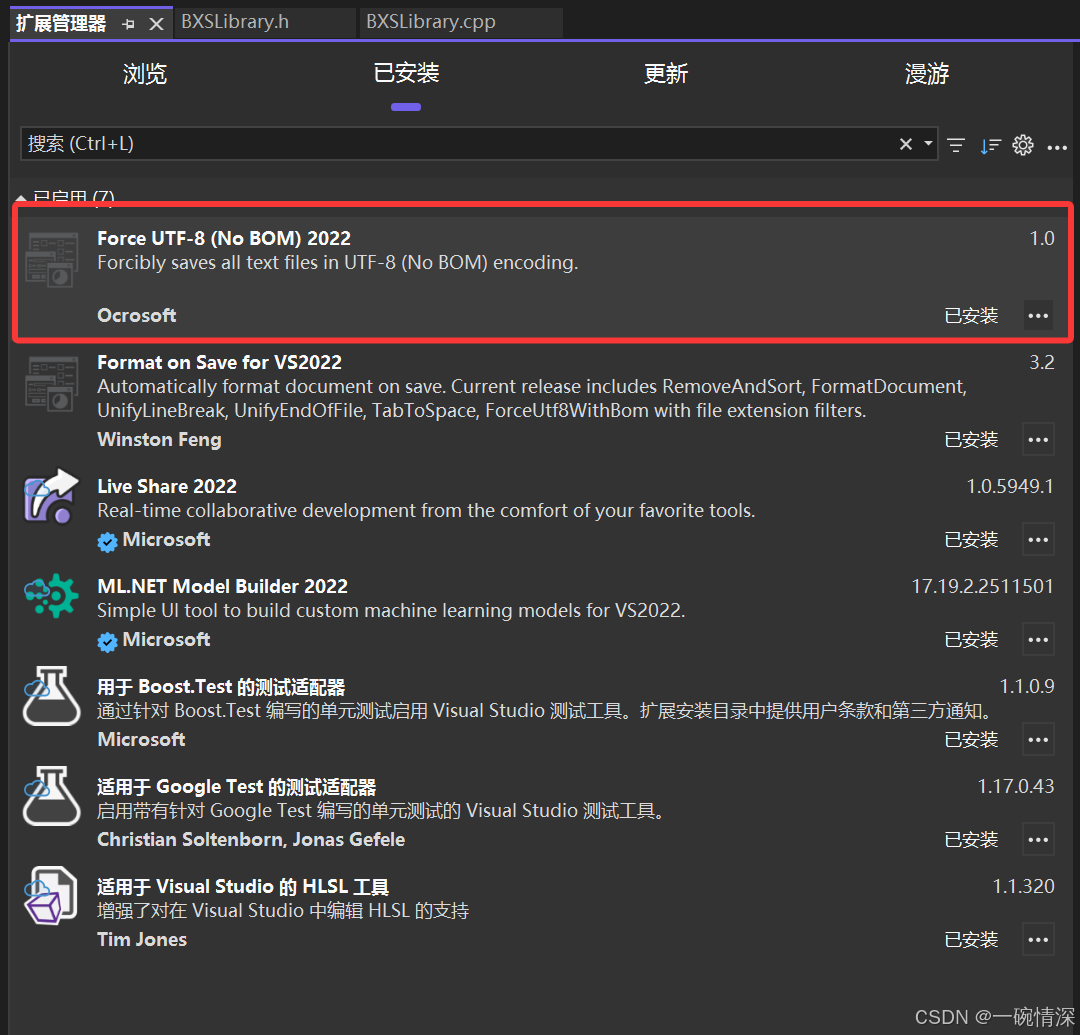
Task: Select 用于 Boost.Test 的测试适配器 title
Action: click(x=221, y=687)
